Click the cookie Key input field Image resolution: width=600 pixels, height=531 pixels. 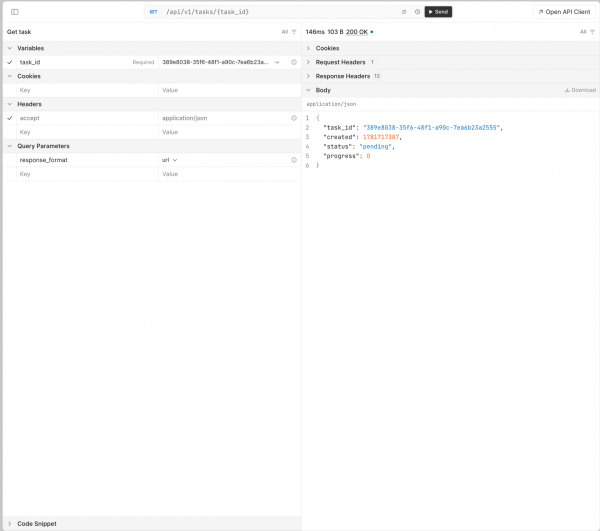pos(87,90)
